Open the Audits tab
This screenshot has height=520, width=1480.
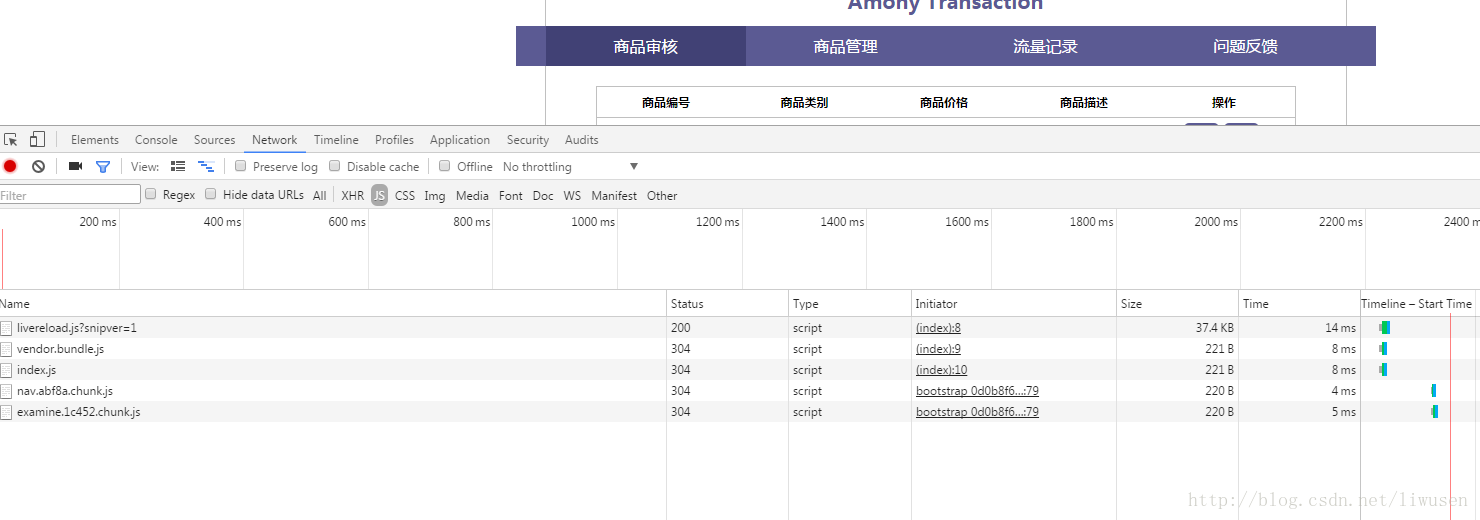(582, 140)
